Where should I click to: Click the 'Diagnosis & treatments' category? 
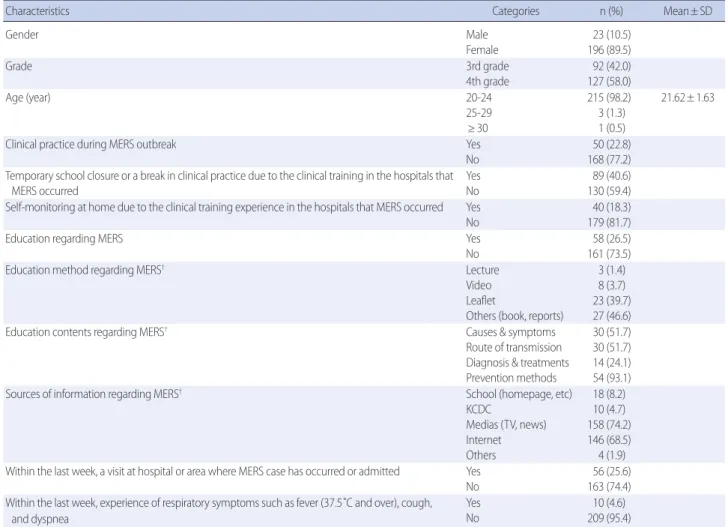[517, 363]
